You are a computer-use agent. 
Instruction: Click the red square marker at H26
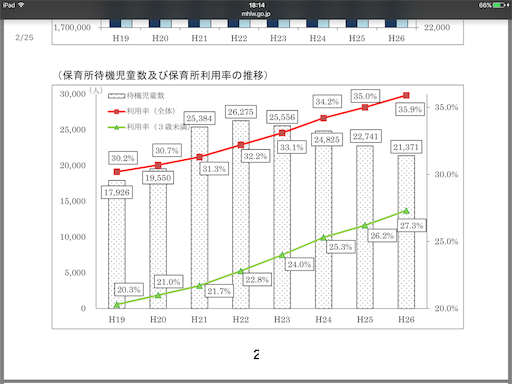coord(406,95)
